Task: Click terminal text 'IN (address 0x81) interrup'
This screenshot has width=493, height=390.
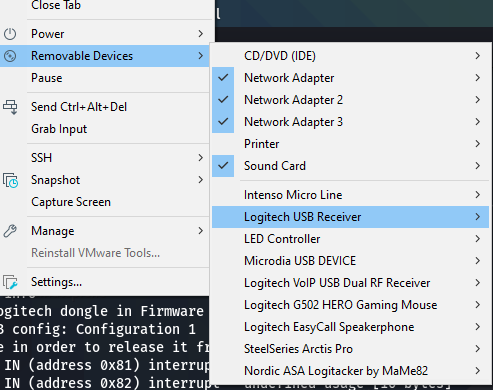Action: 107,365
